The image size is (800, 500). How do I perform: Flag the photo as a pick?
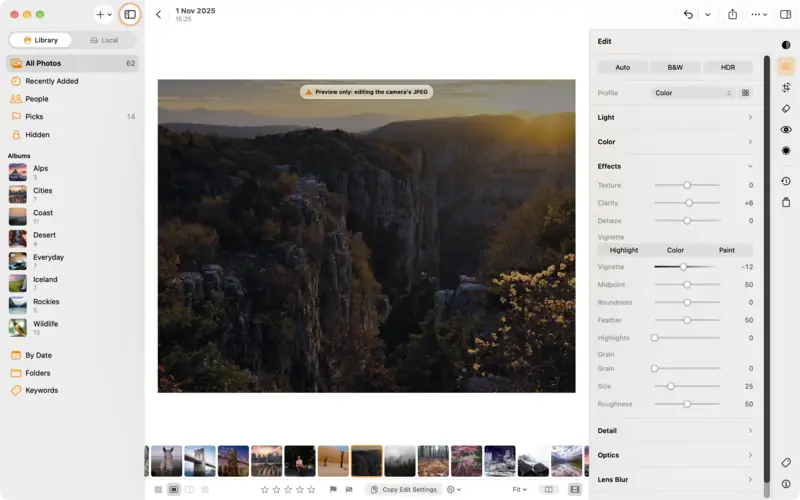click(x=333, y=490)
